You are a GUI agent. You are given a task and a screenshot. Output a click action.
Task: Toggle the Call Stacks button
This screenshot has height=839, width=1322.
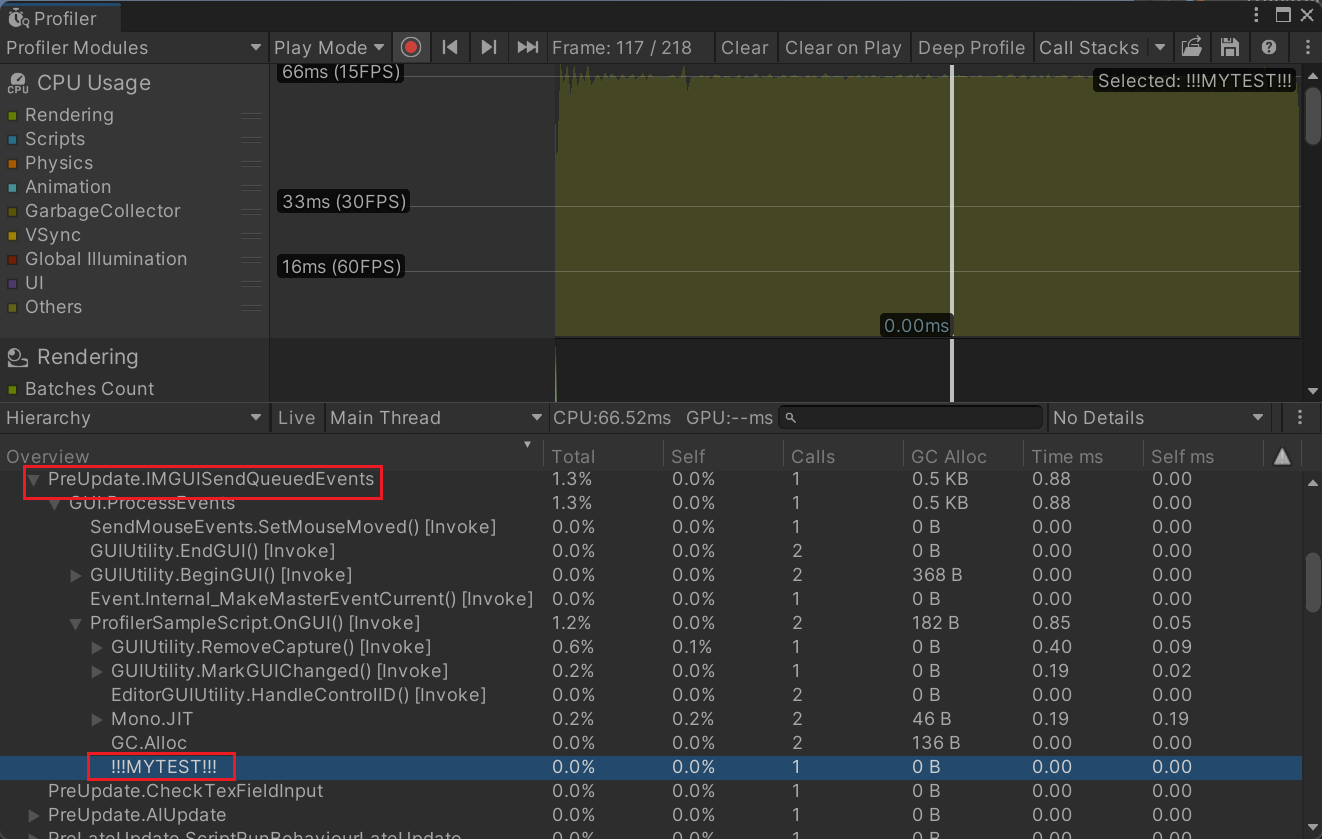[1089, 47]
